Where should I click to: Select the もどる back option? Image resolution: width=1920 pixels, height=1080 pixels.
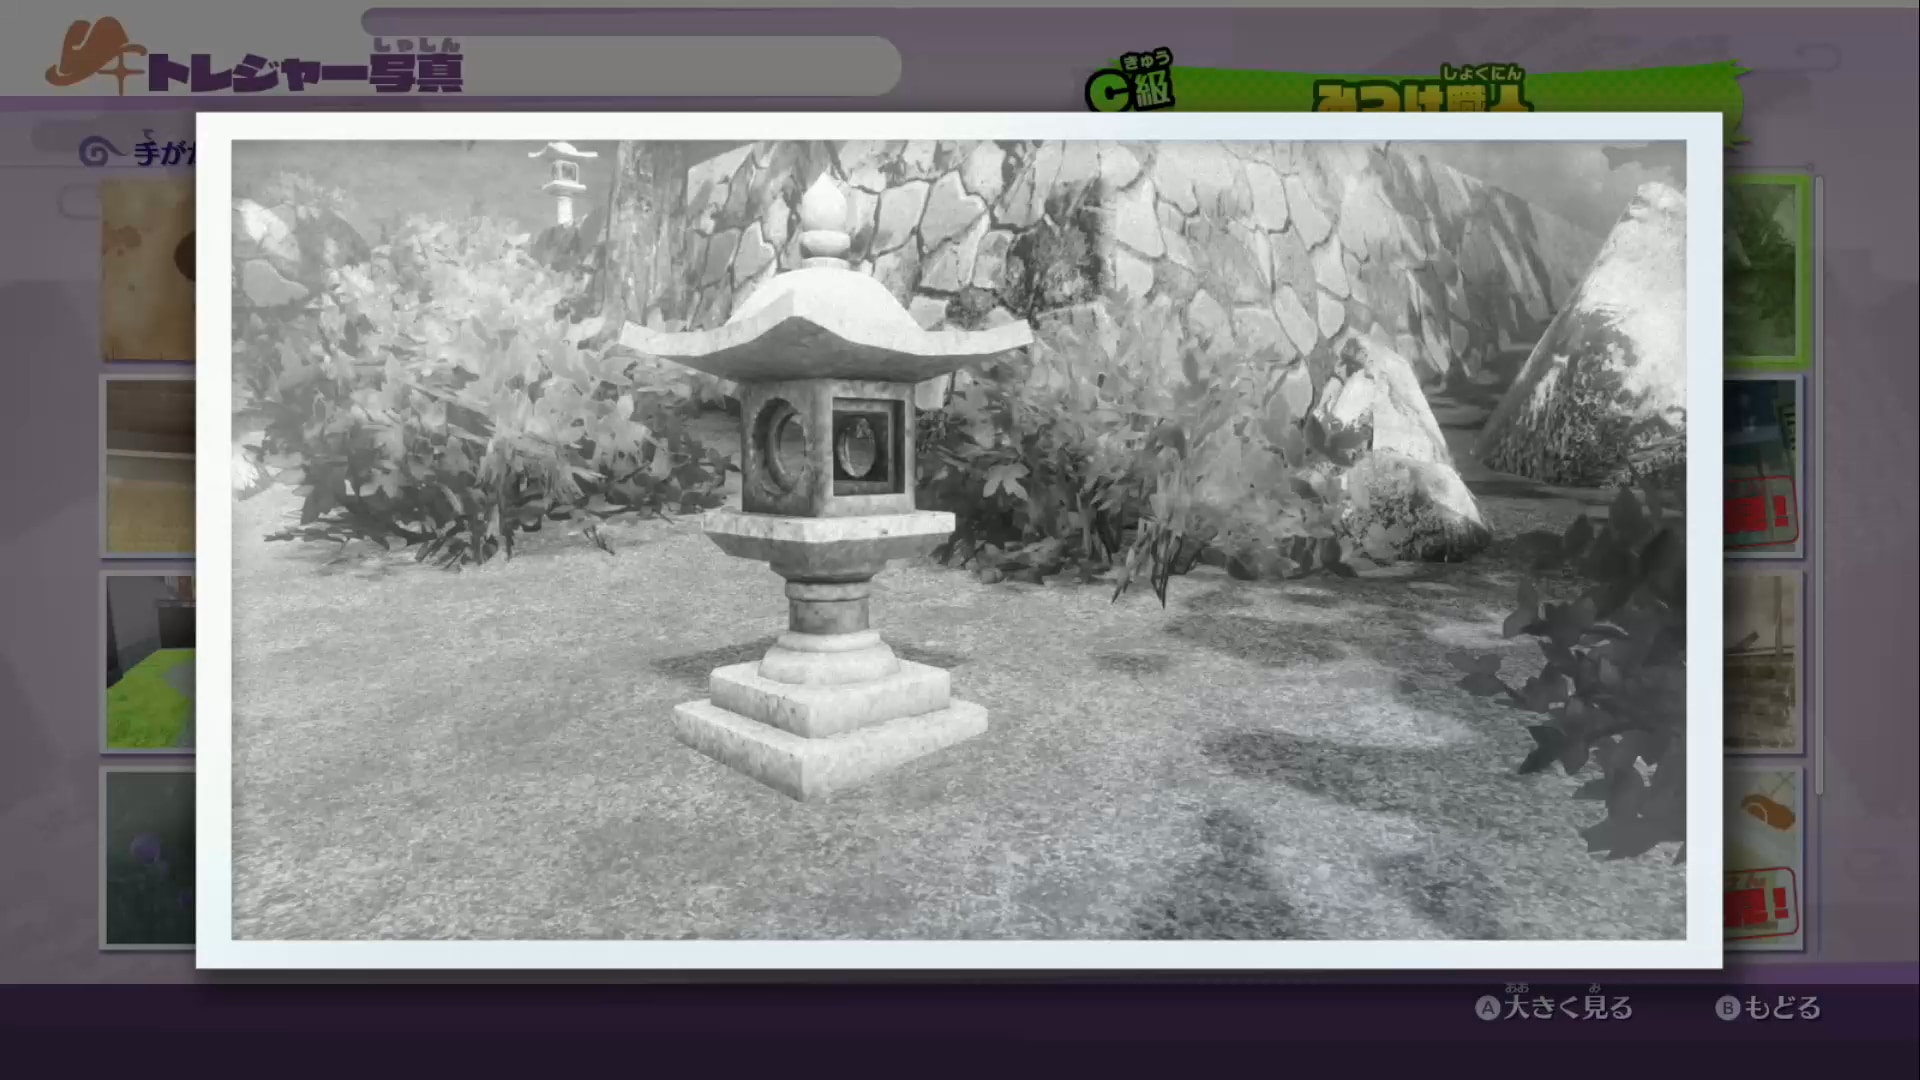click(1769, 1007)
